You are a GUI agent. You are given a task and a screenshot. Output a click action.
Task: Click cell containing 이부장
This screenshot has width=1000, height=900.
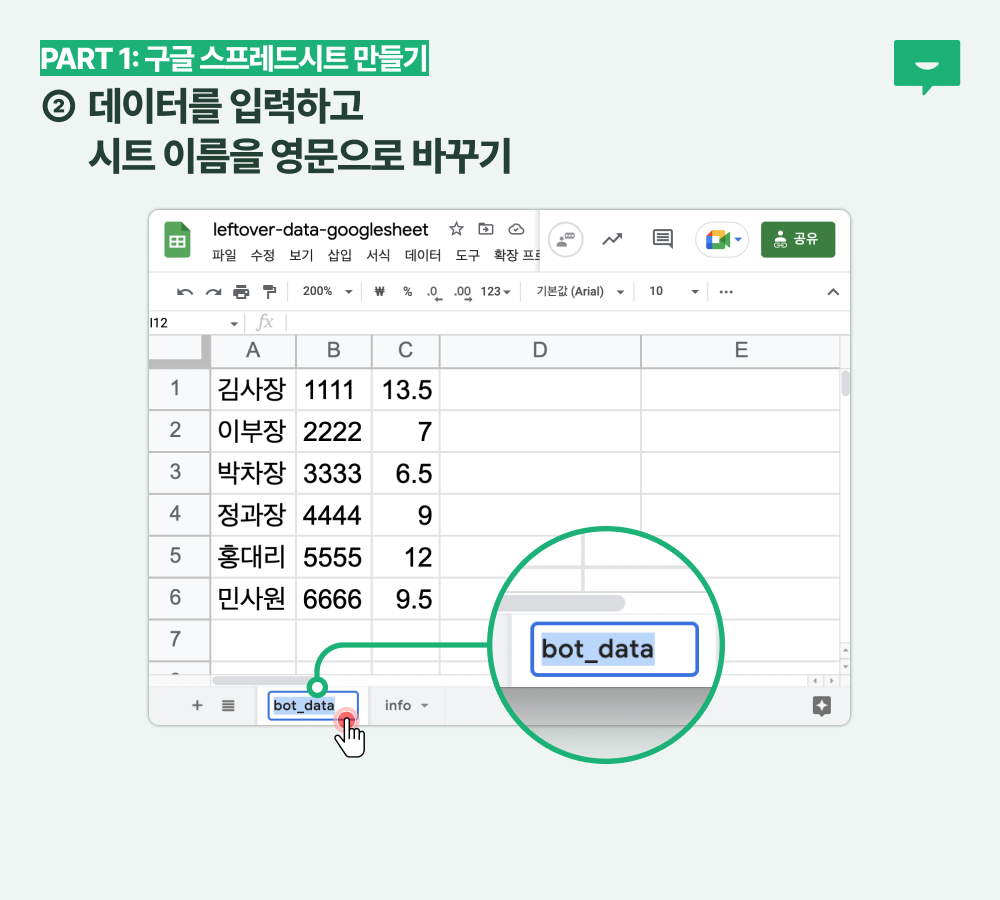253,431
